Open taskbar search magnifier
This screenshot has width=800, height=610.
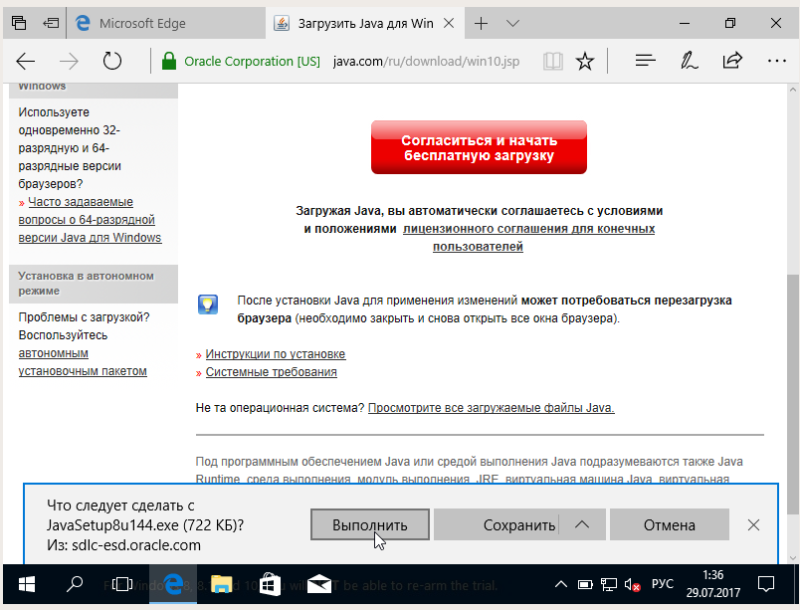pyautogui.click(x=74, y=583)
